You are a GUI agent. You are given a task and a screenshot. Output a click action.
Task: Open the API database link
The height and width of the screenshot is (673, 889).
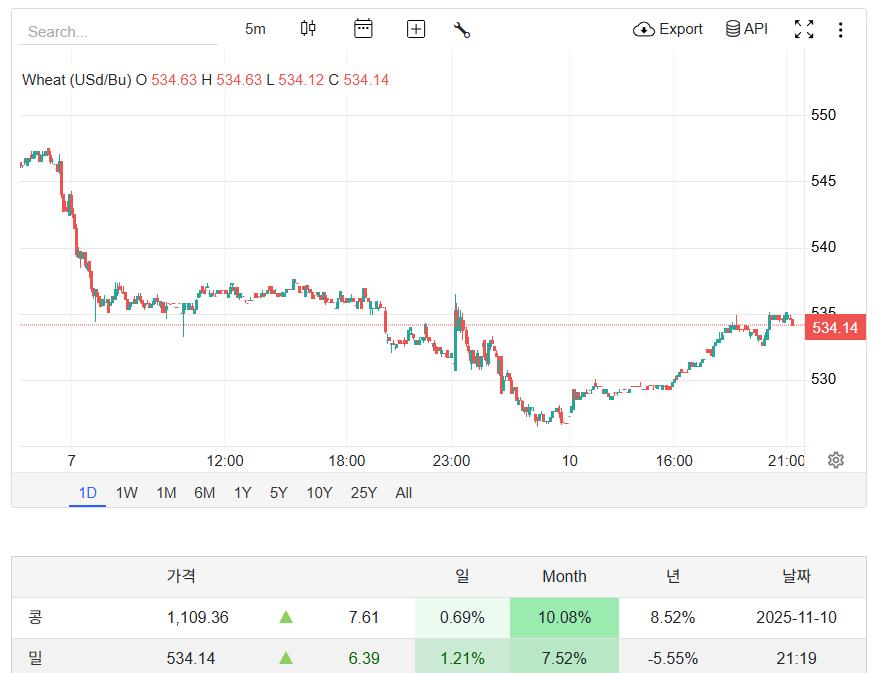(746, 29)
